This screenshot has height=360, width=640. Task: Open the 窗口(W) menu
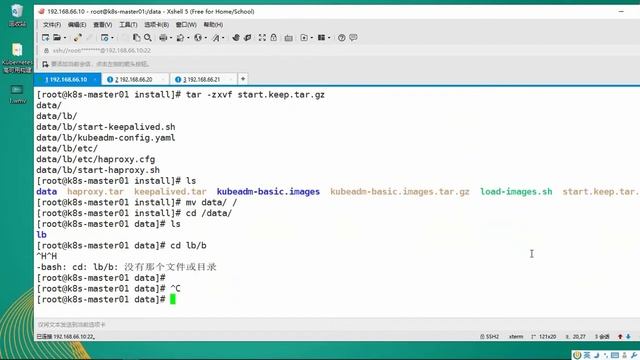[x=186, y=24]
